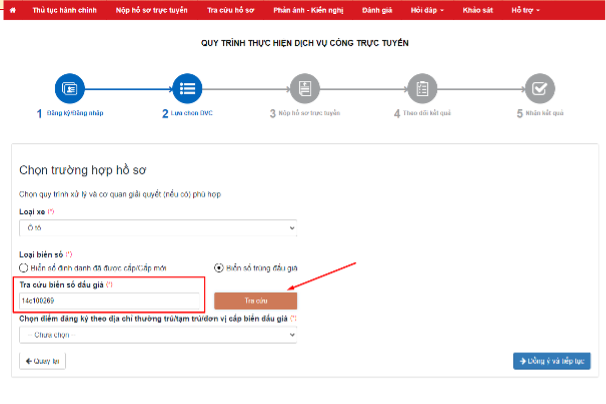The height and width of the screenshot is (404, 606).
Task: Click the auction plate number input field
Action: (110, 300)
